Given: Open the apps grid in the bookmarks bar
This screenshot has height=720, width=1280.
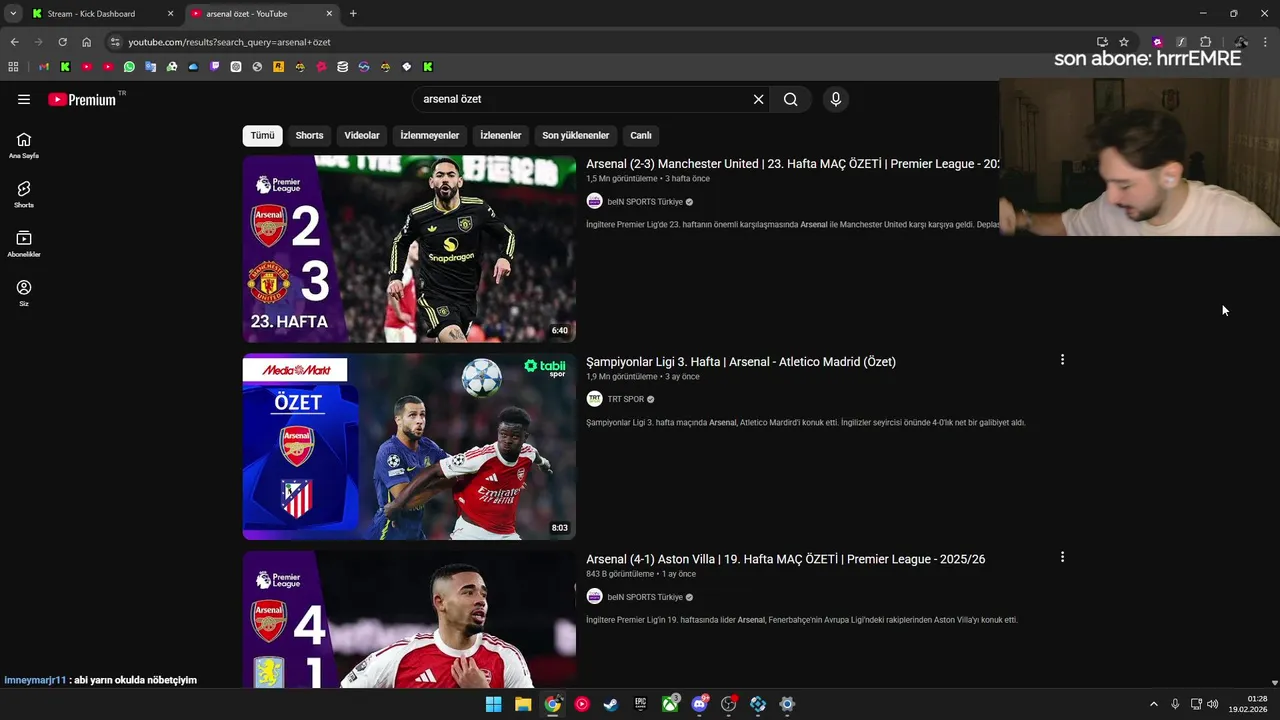Looking at the screenshot, I should tap(13, 67).
